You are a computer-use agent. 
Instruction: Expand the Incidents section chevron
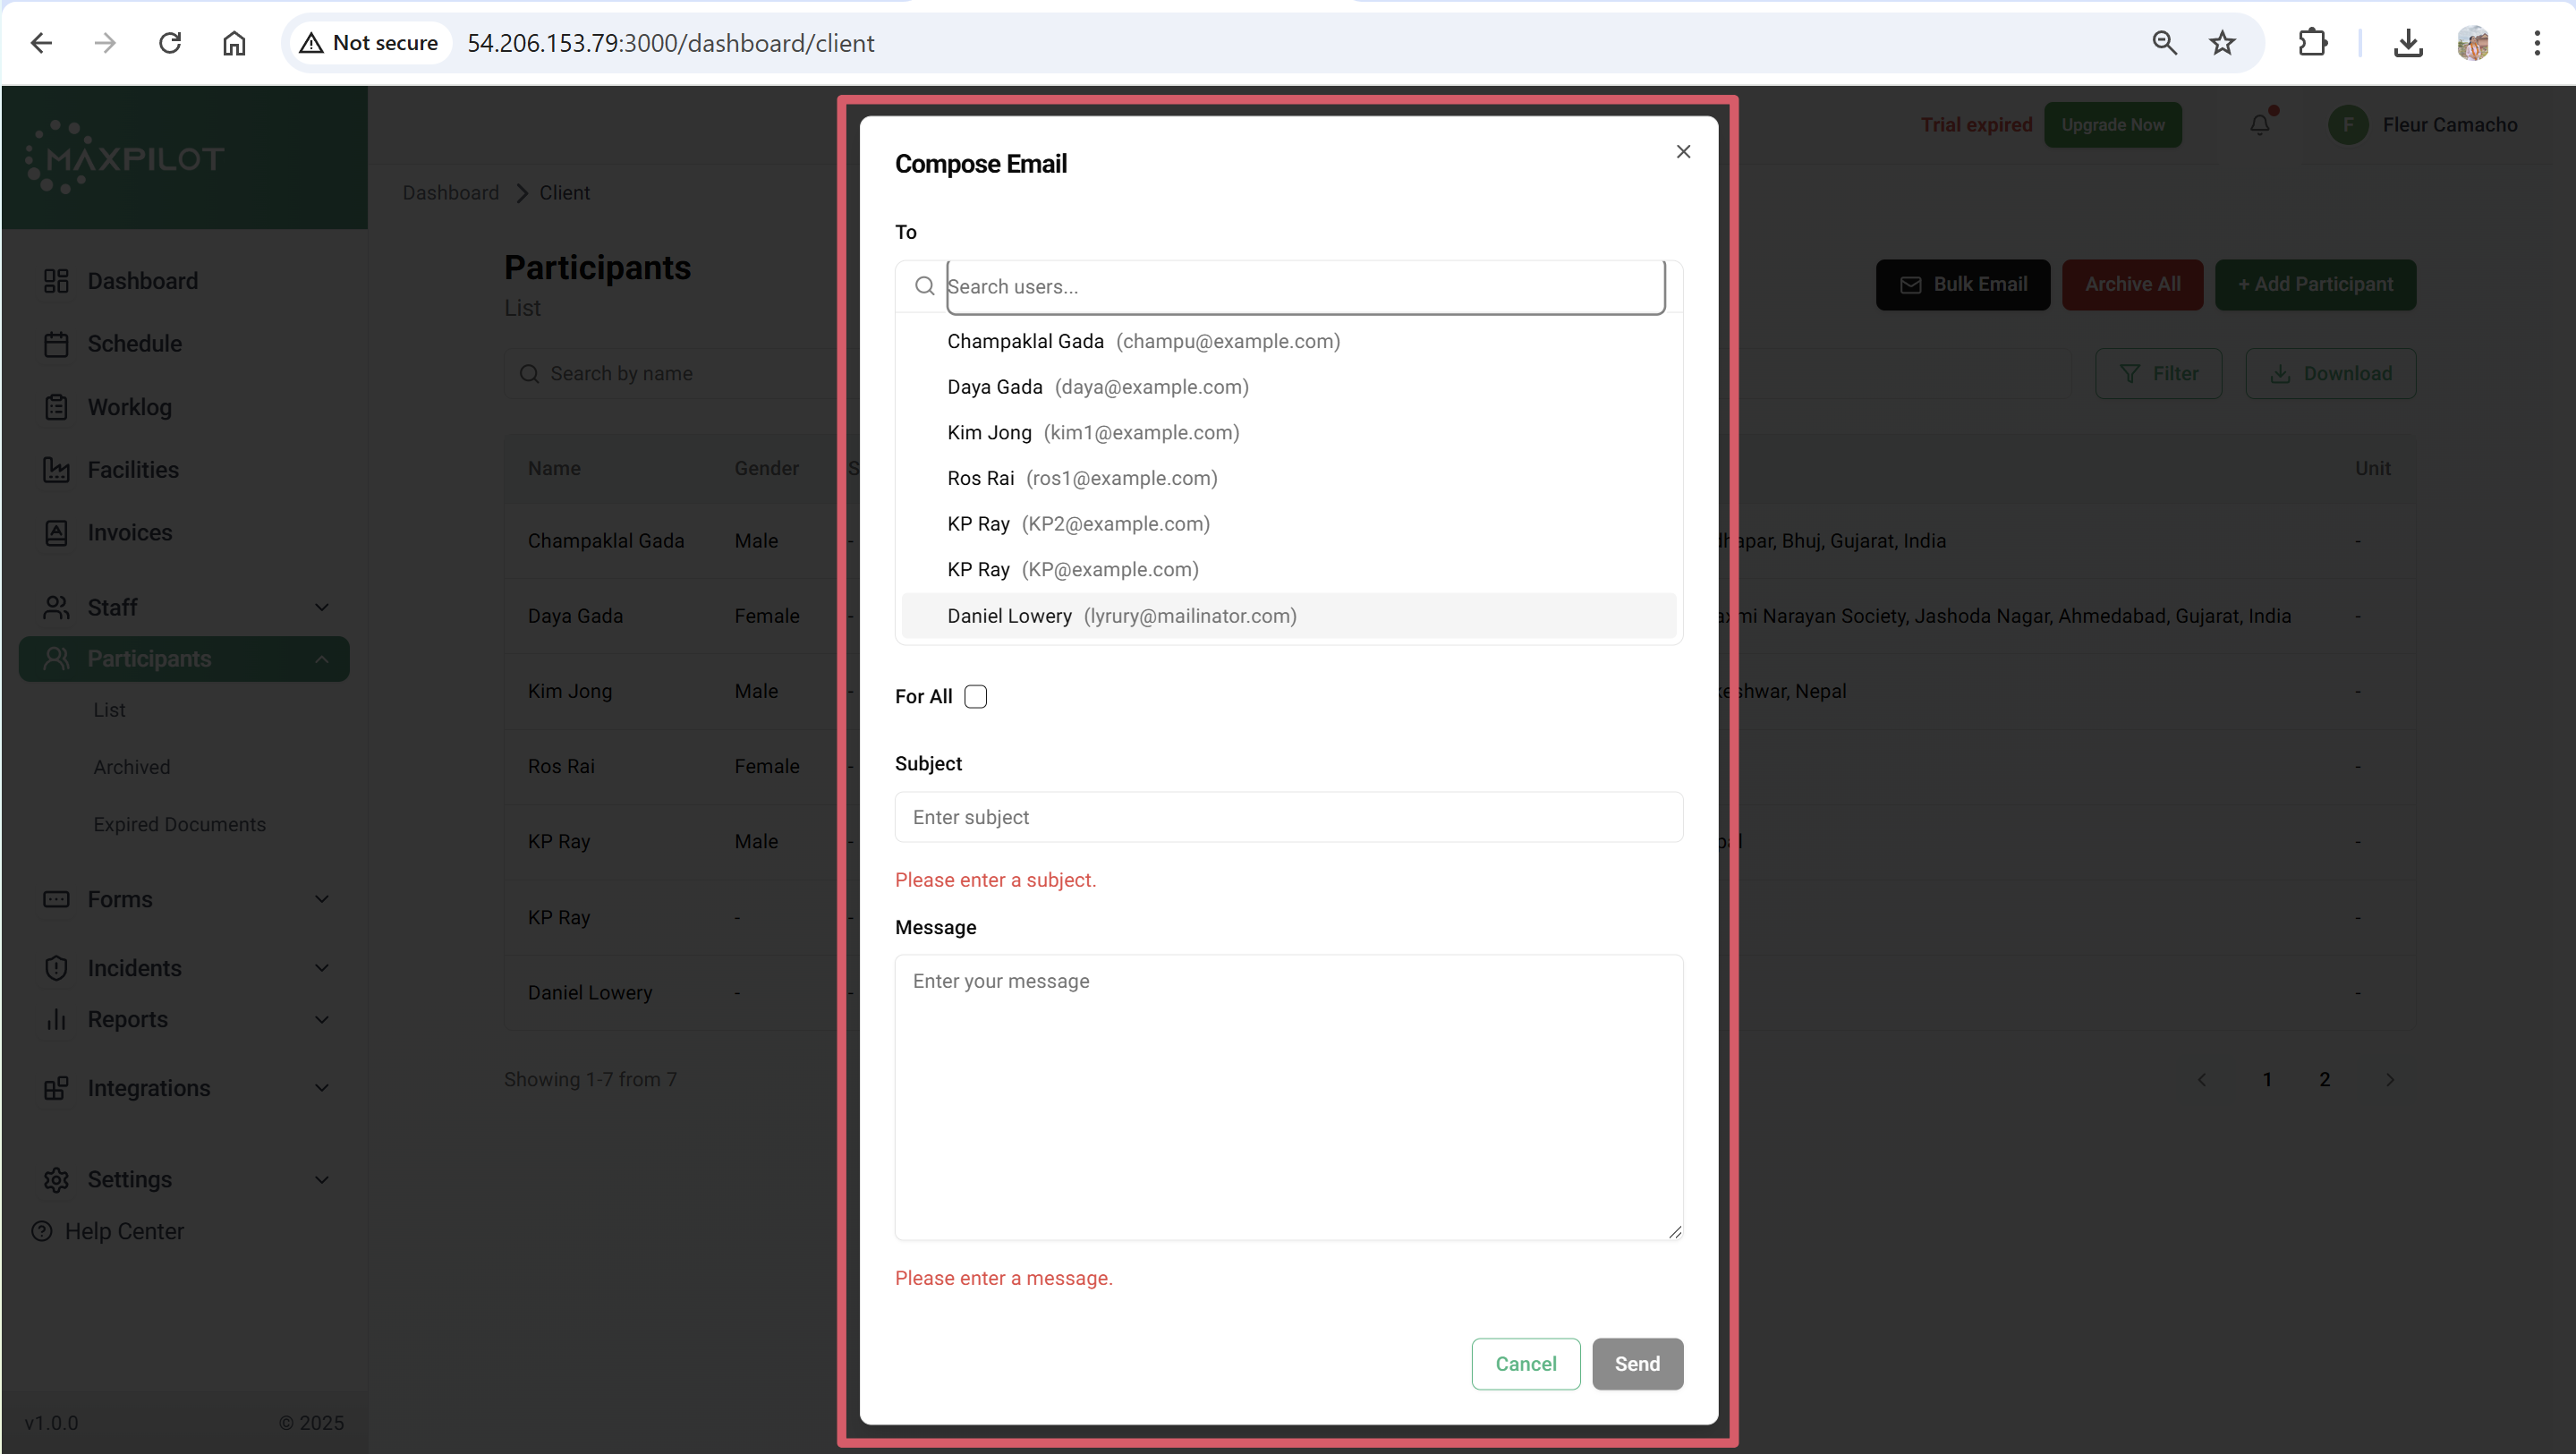pos(321,968)
